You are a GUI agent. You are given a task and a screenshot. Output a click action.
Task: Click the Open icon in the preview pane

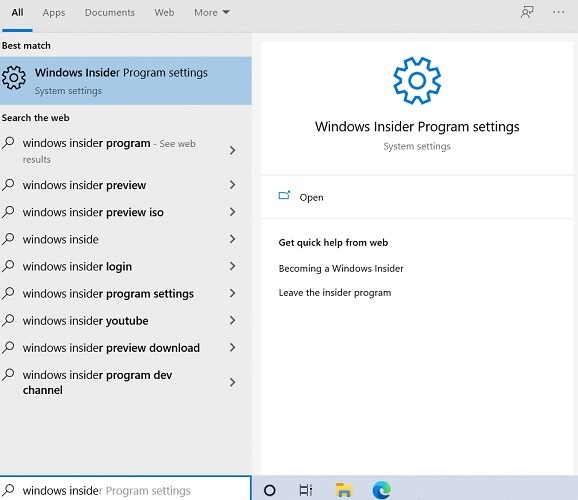(x=284, y=195)
